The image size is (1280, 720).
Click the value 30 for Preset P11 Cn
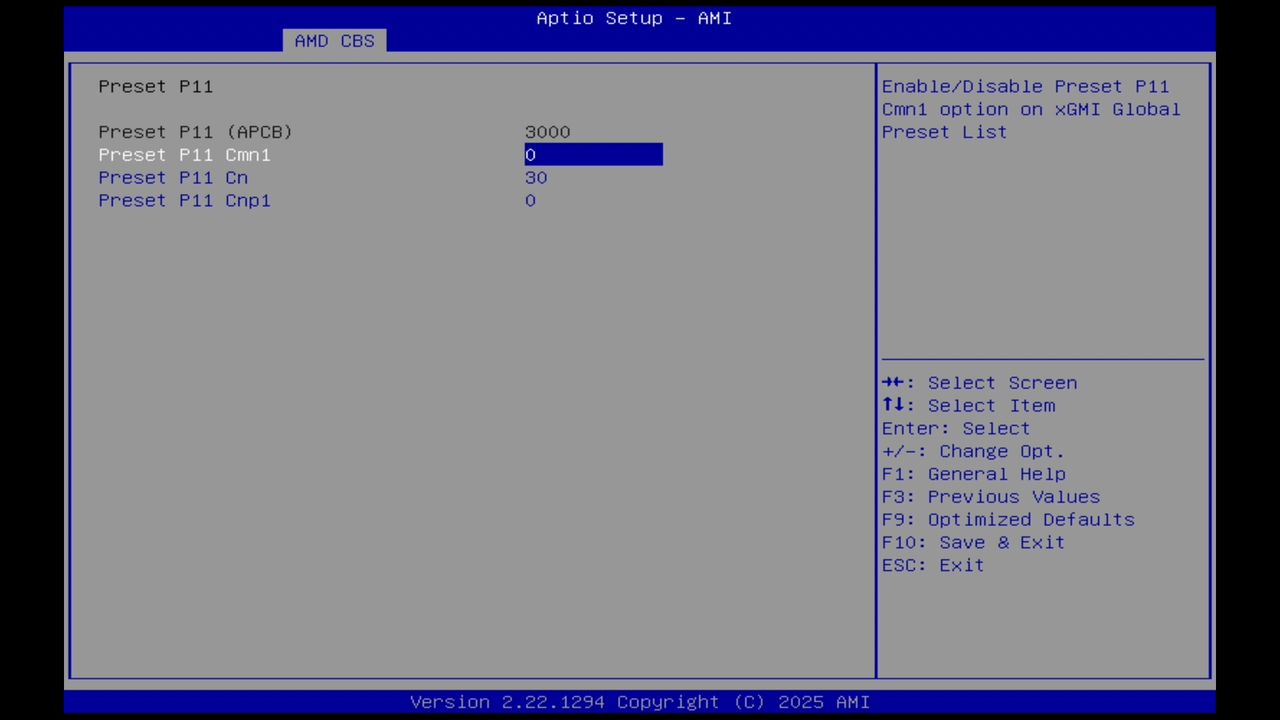pyautogui.click(x=536, y=177)
